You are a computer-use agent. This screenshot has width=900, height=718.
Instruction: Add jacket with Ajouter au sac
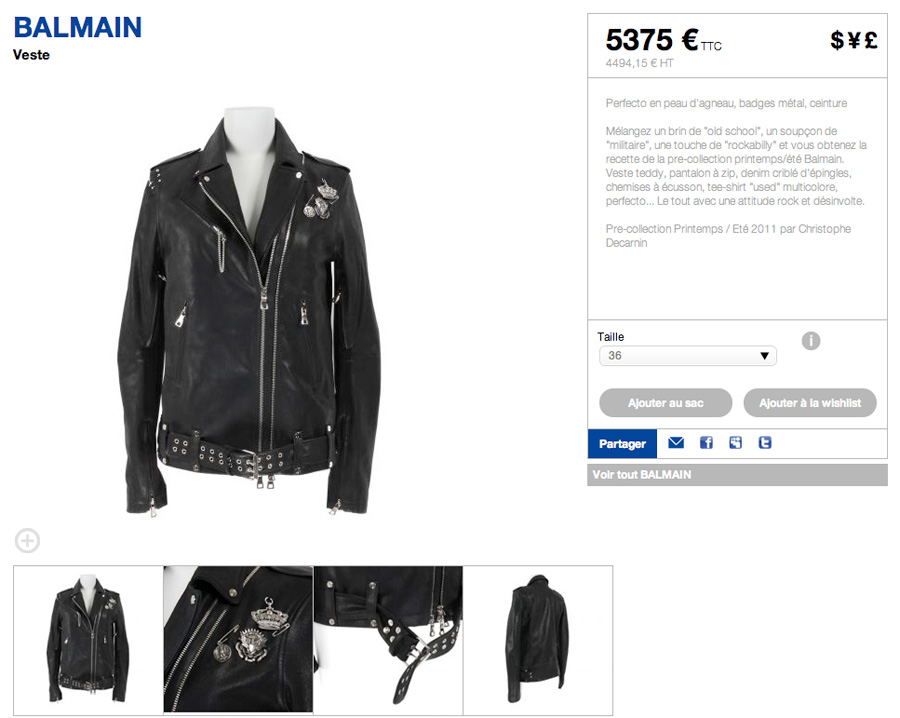tap(666, 403)
